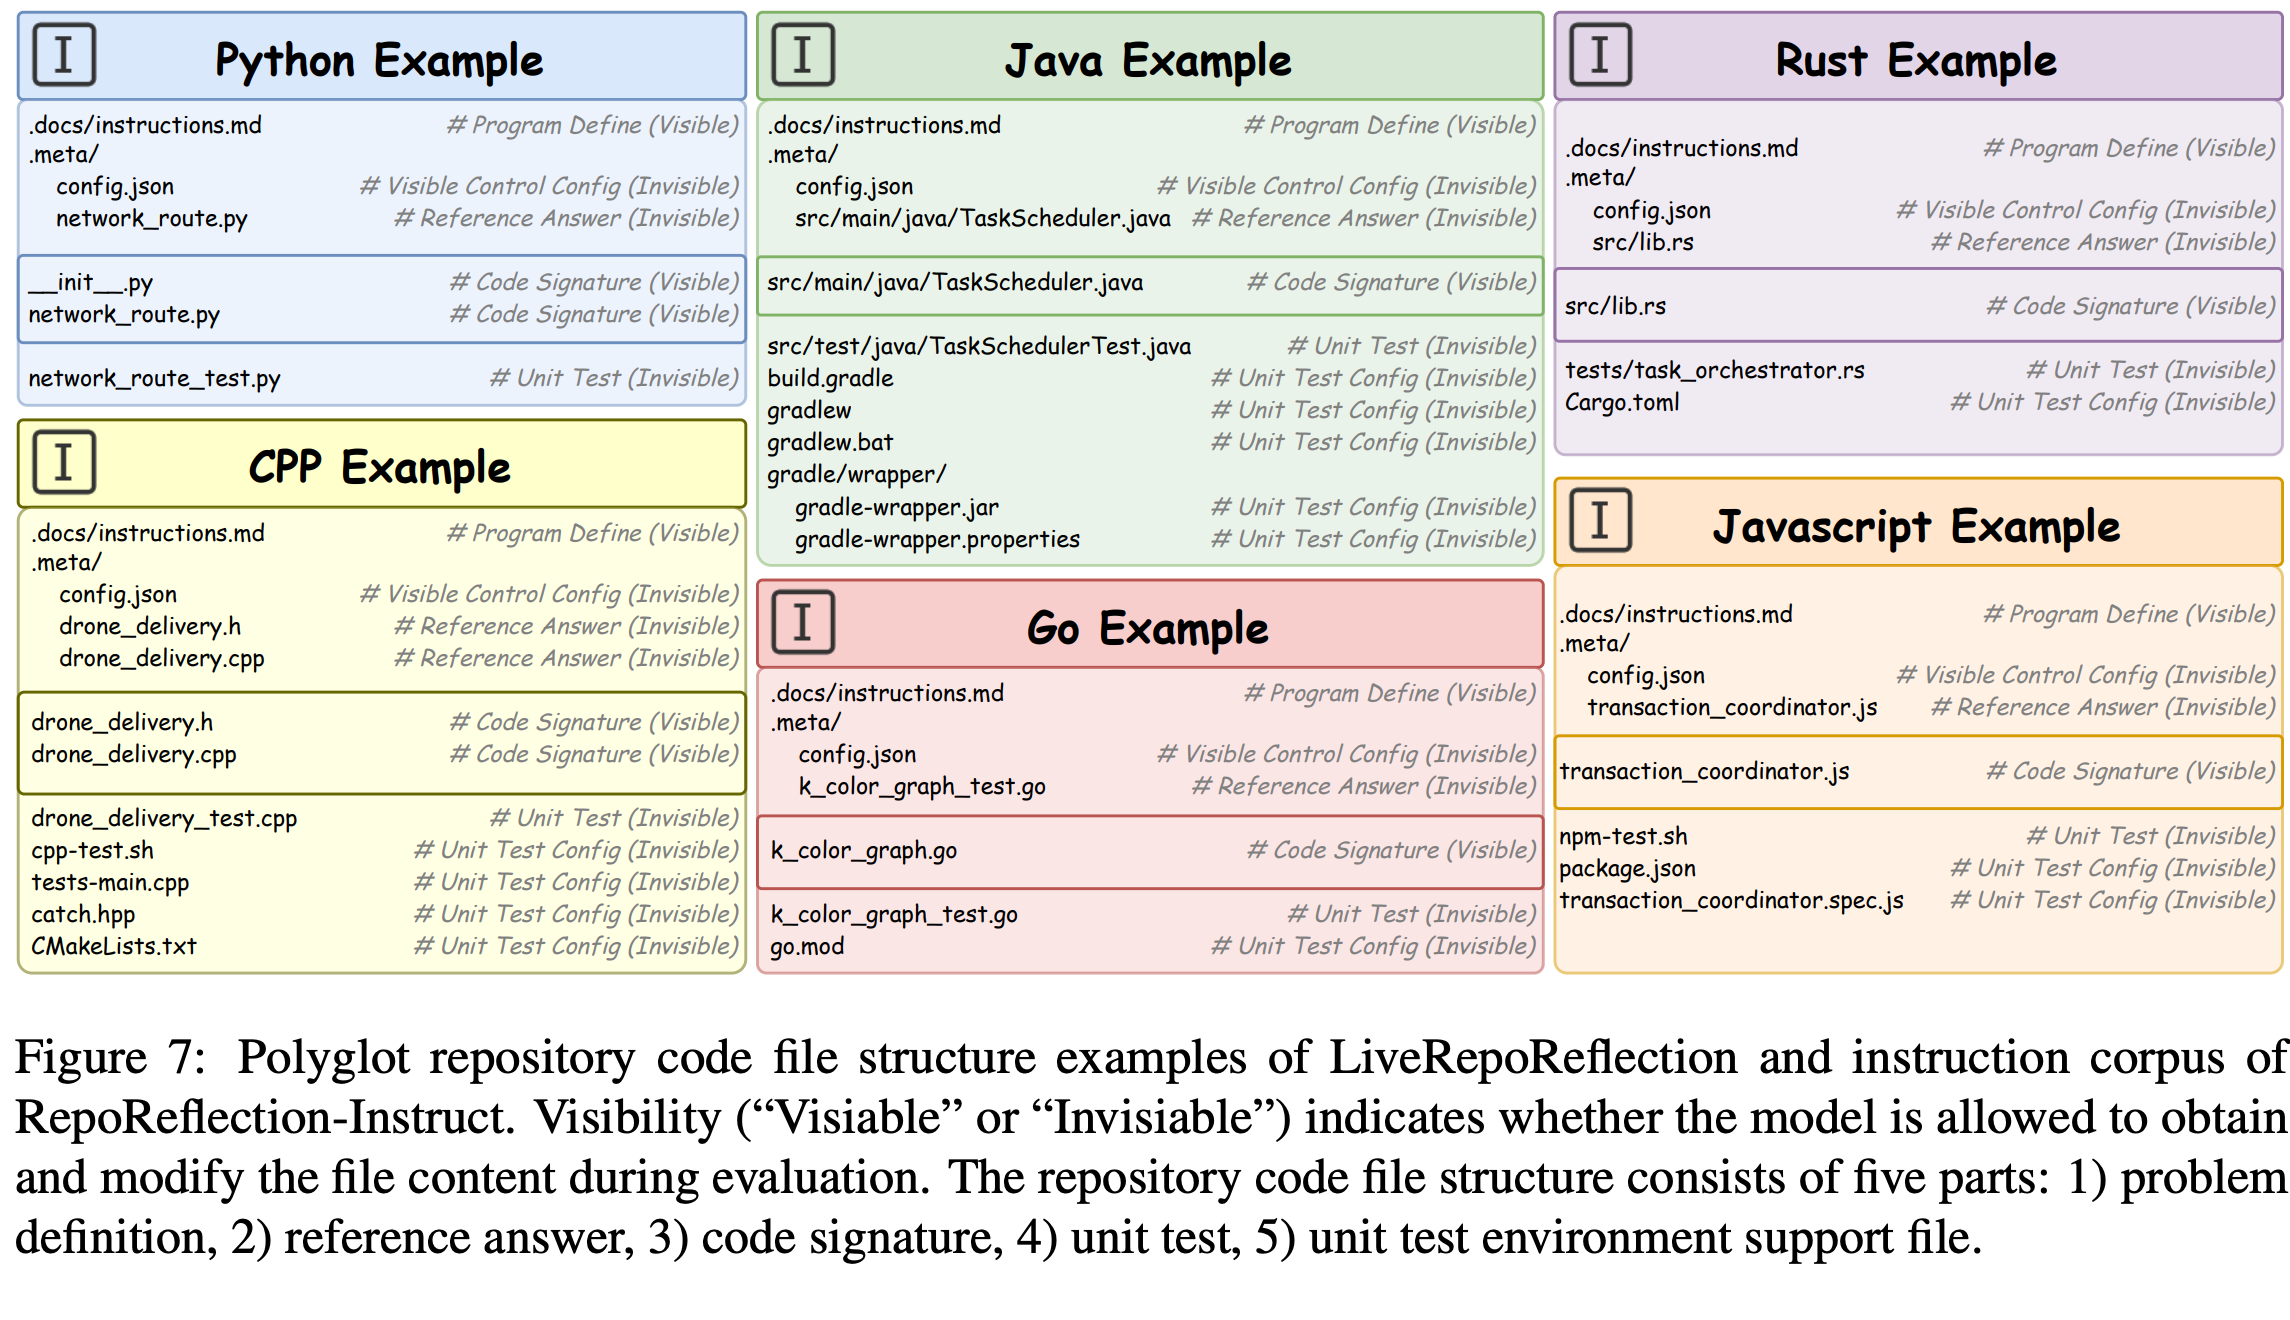This screenshot has height=1320, width=2290.
Task: Click package.json in the Javascript panel
Action: [1627, 869]
